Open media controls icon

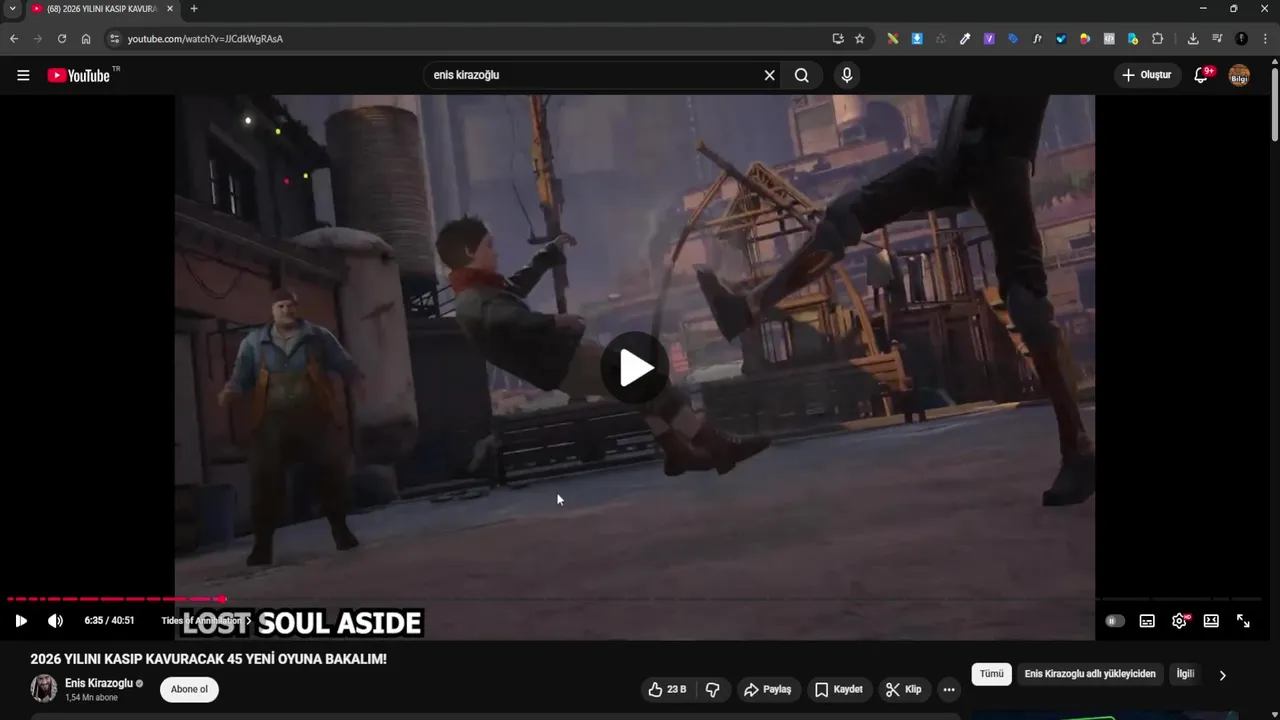[1217, 39]
